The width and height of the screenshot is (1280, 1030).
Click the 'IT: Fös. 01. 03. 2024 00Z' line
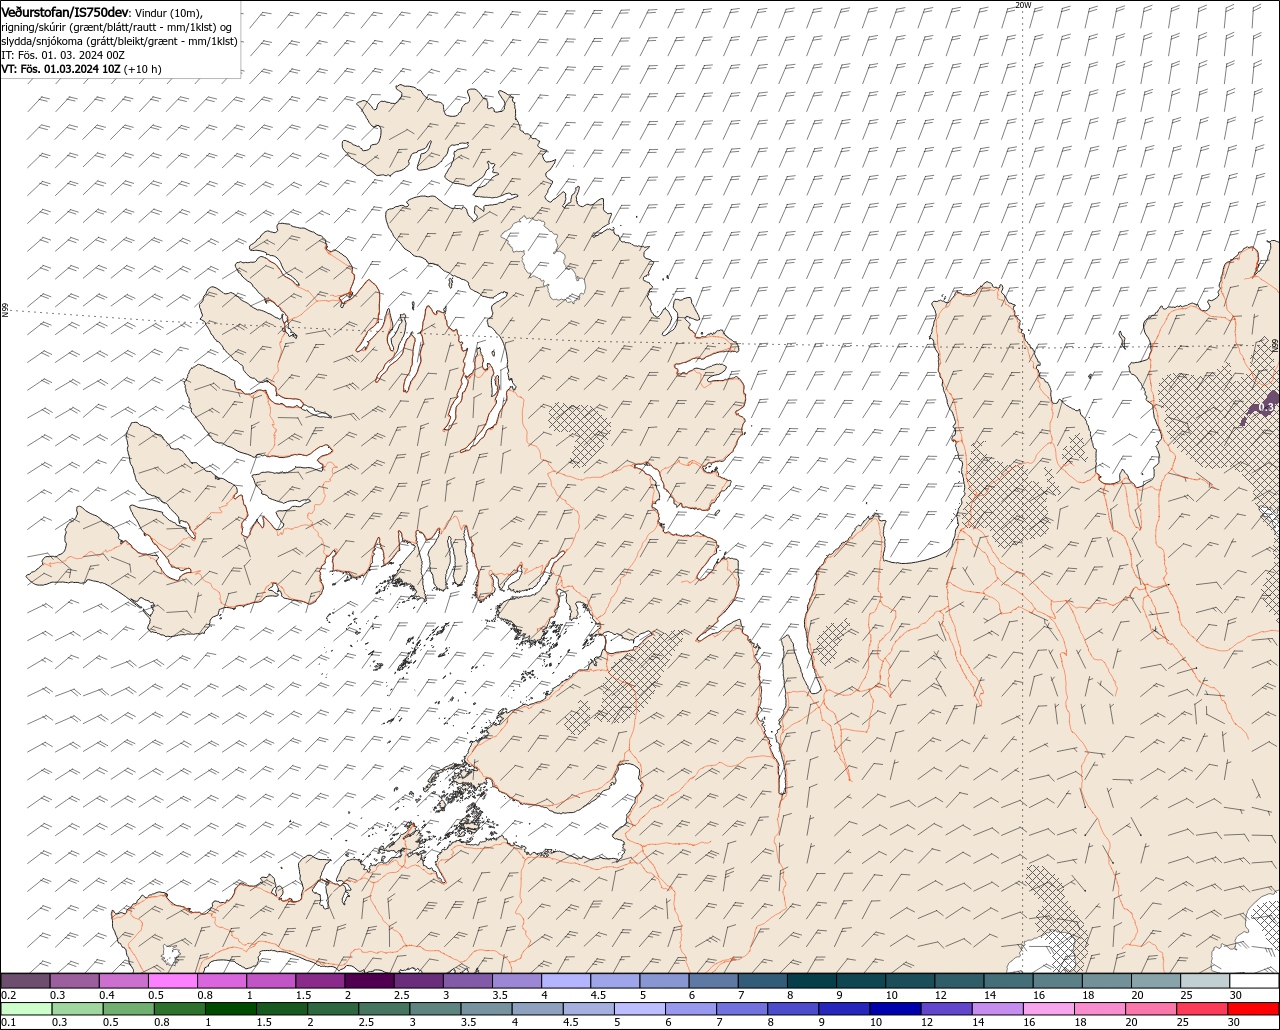click(62, 55)
